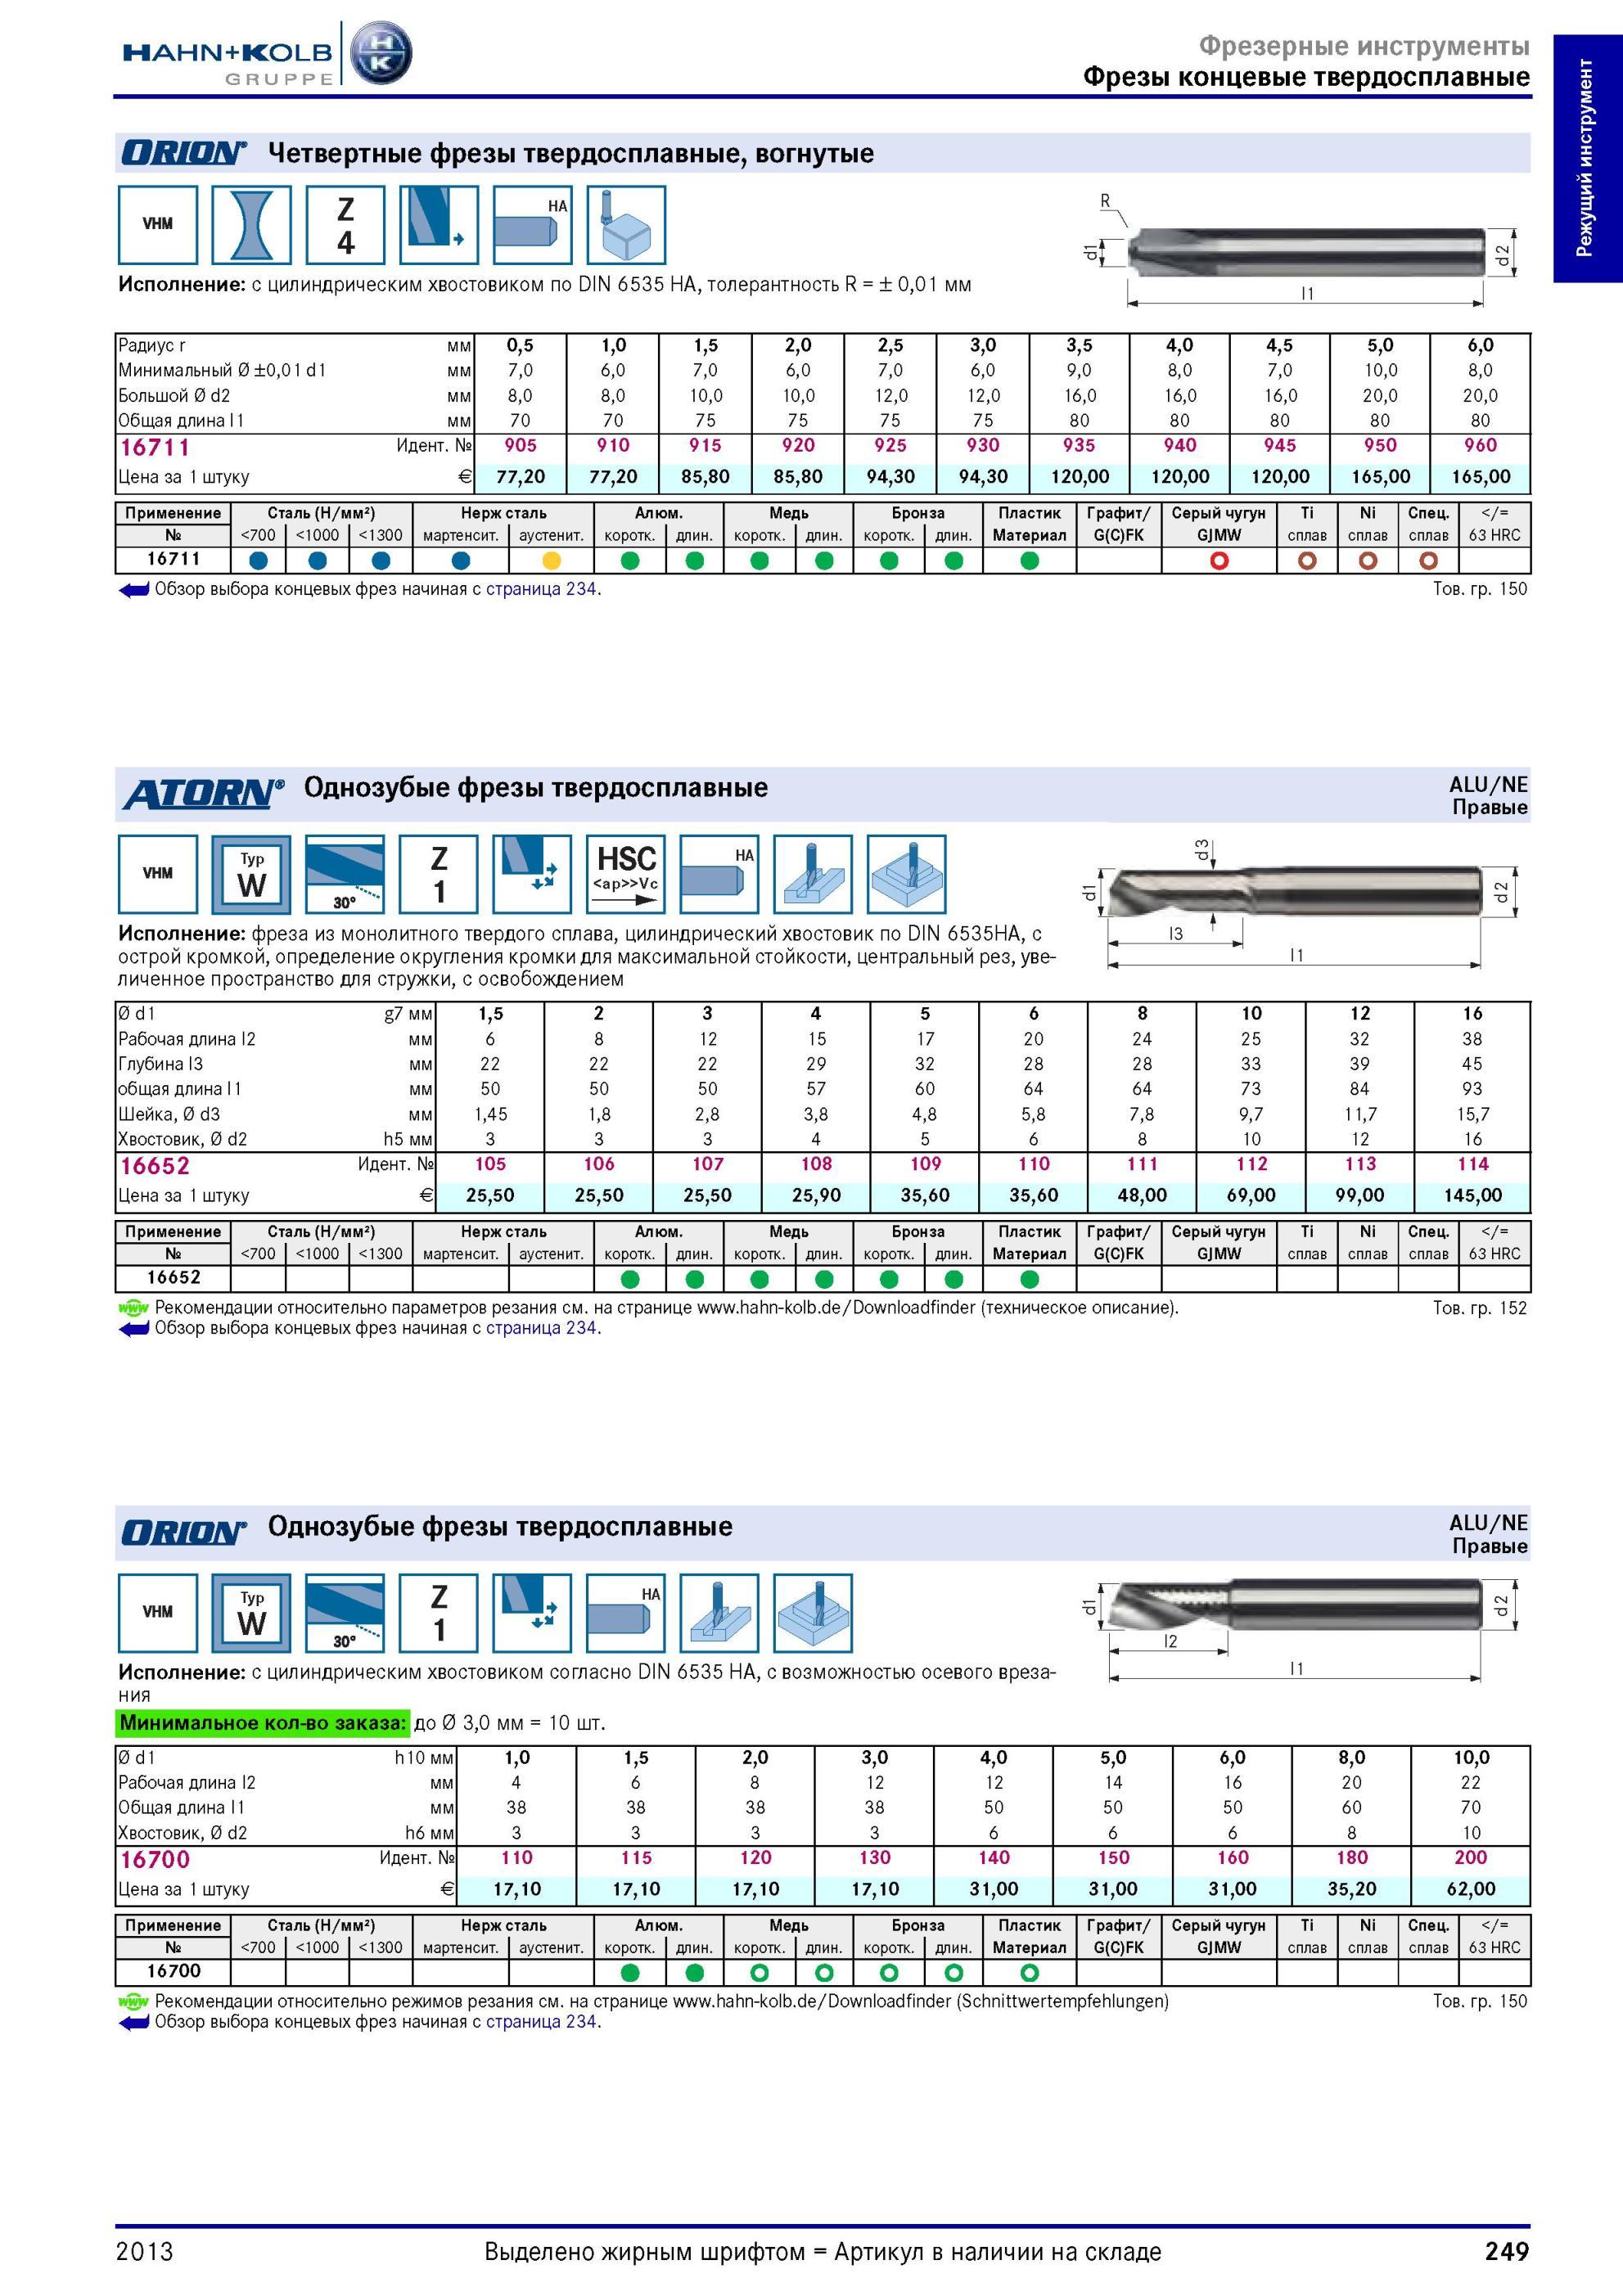Click the ATORN single-flute cutter drawing with d3 dimension

pos(1300,904)
